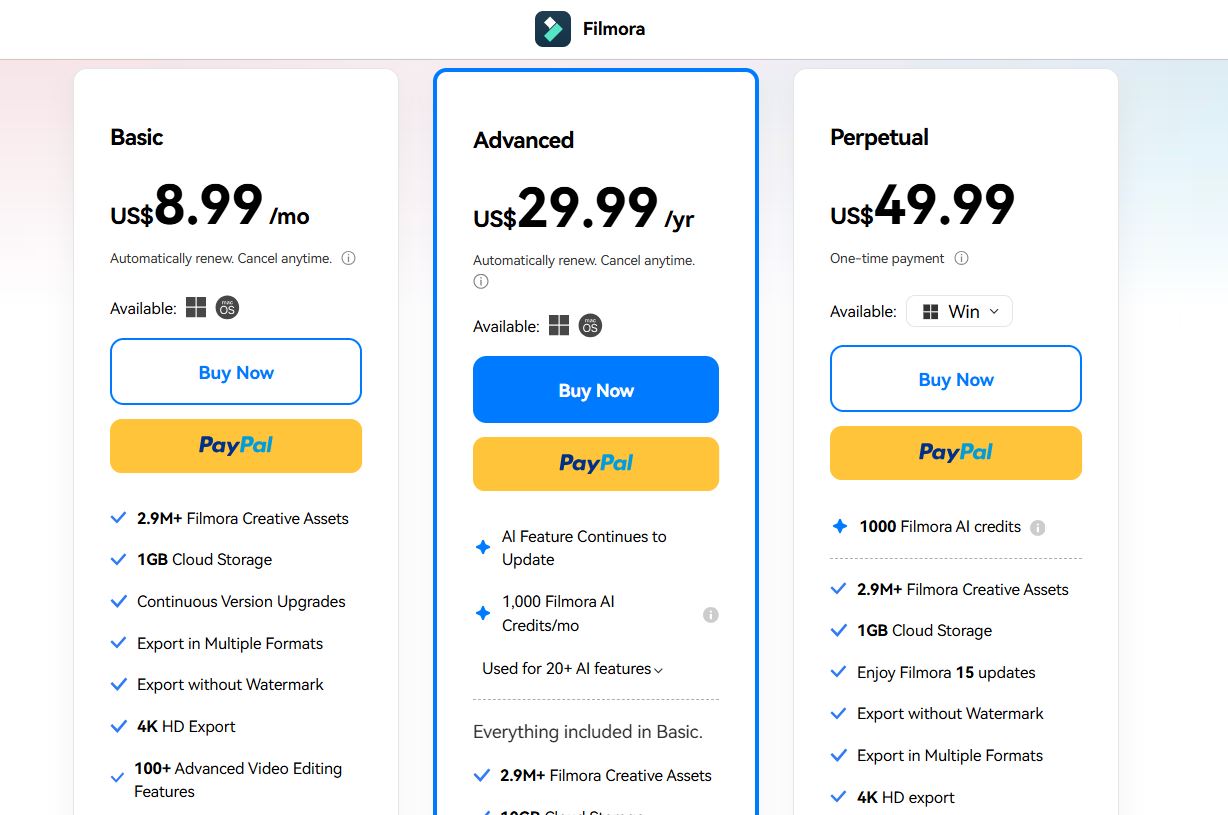Click the info icon under Advanced renewal text
The height and width of the screenshot is (815, 1228).
(480, 281)
